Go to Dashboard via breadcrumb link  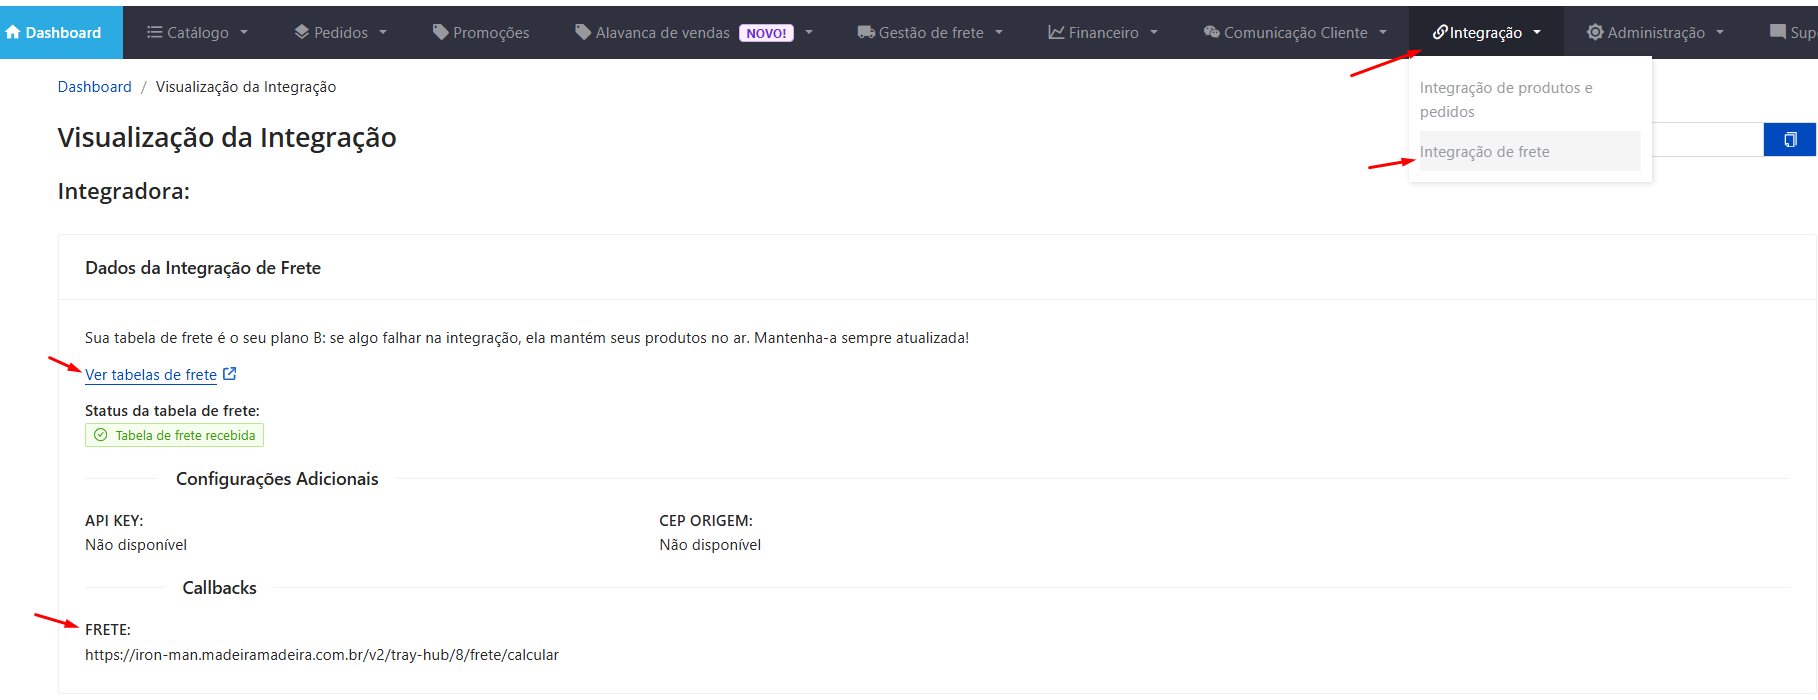coord(94,87)
